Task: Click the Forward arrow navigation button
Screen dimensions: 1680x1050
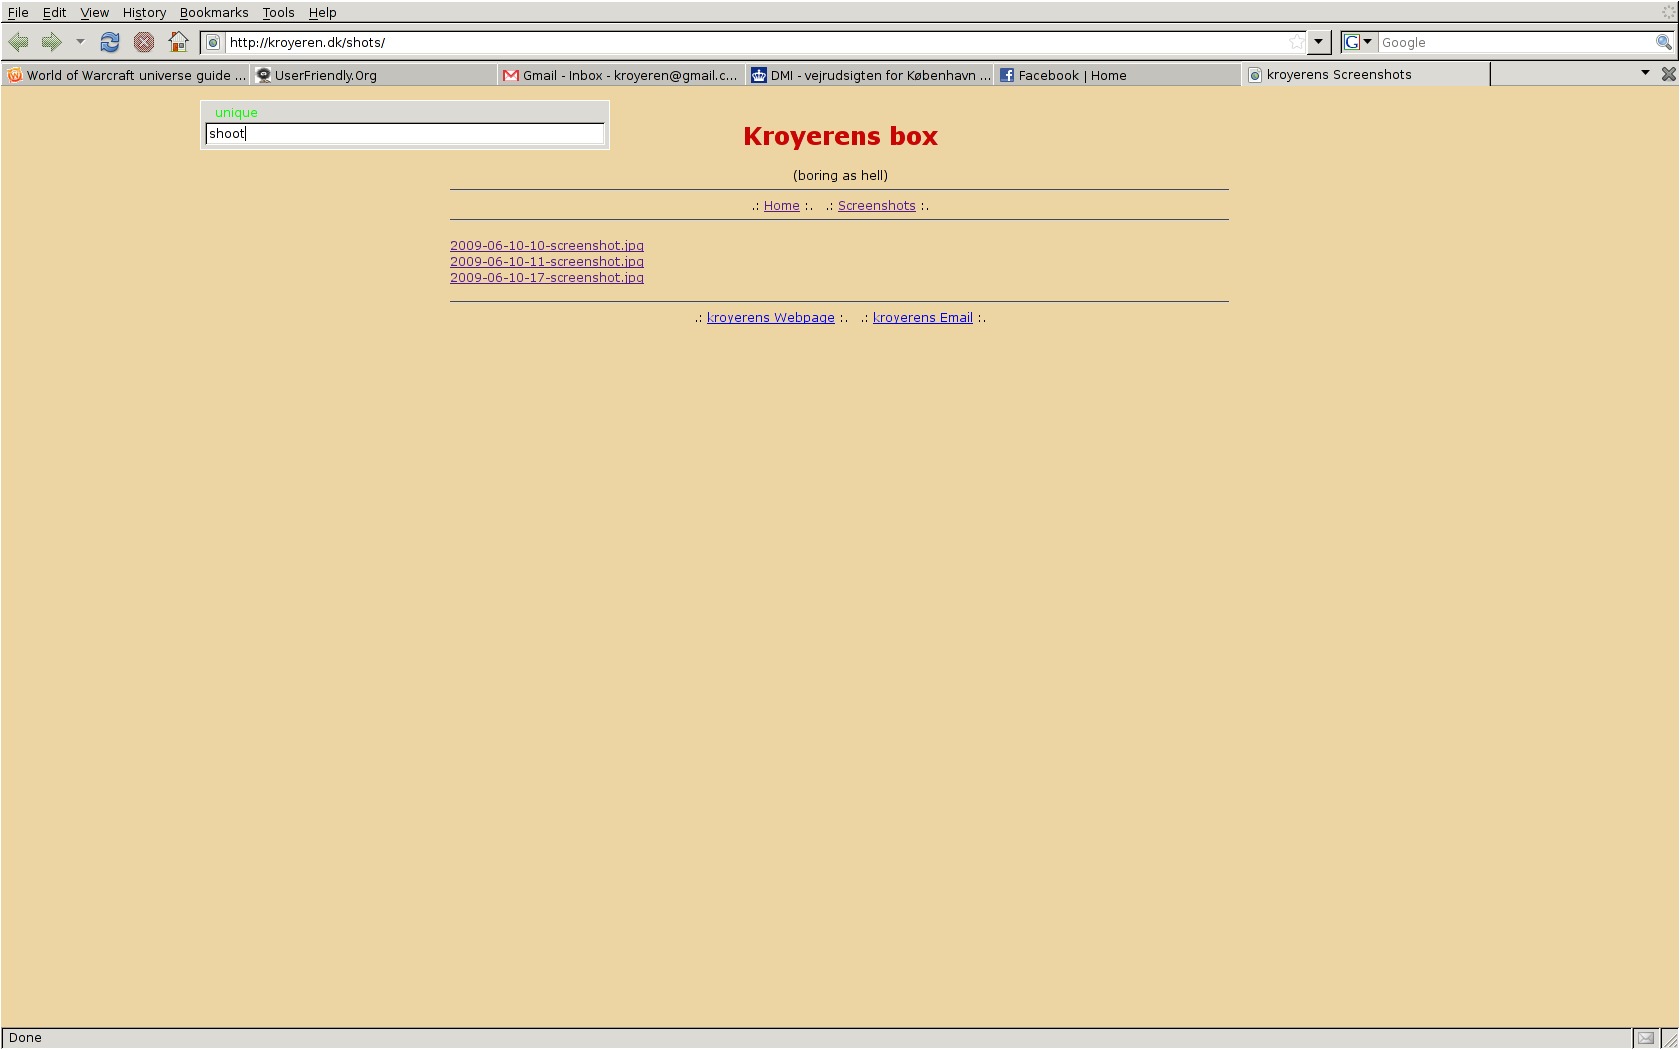Action: coord(52,42)
